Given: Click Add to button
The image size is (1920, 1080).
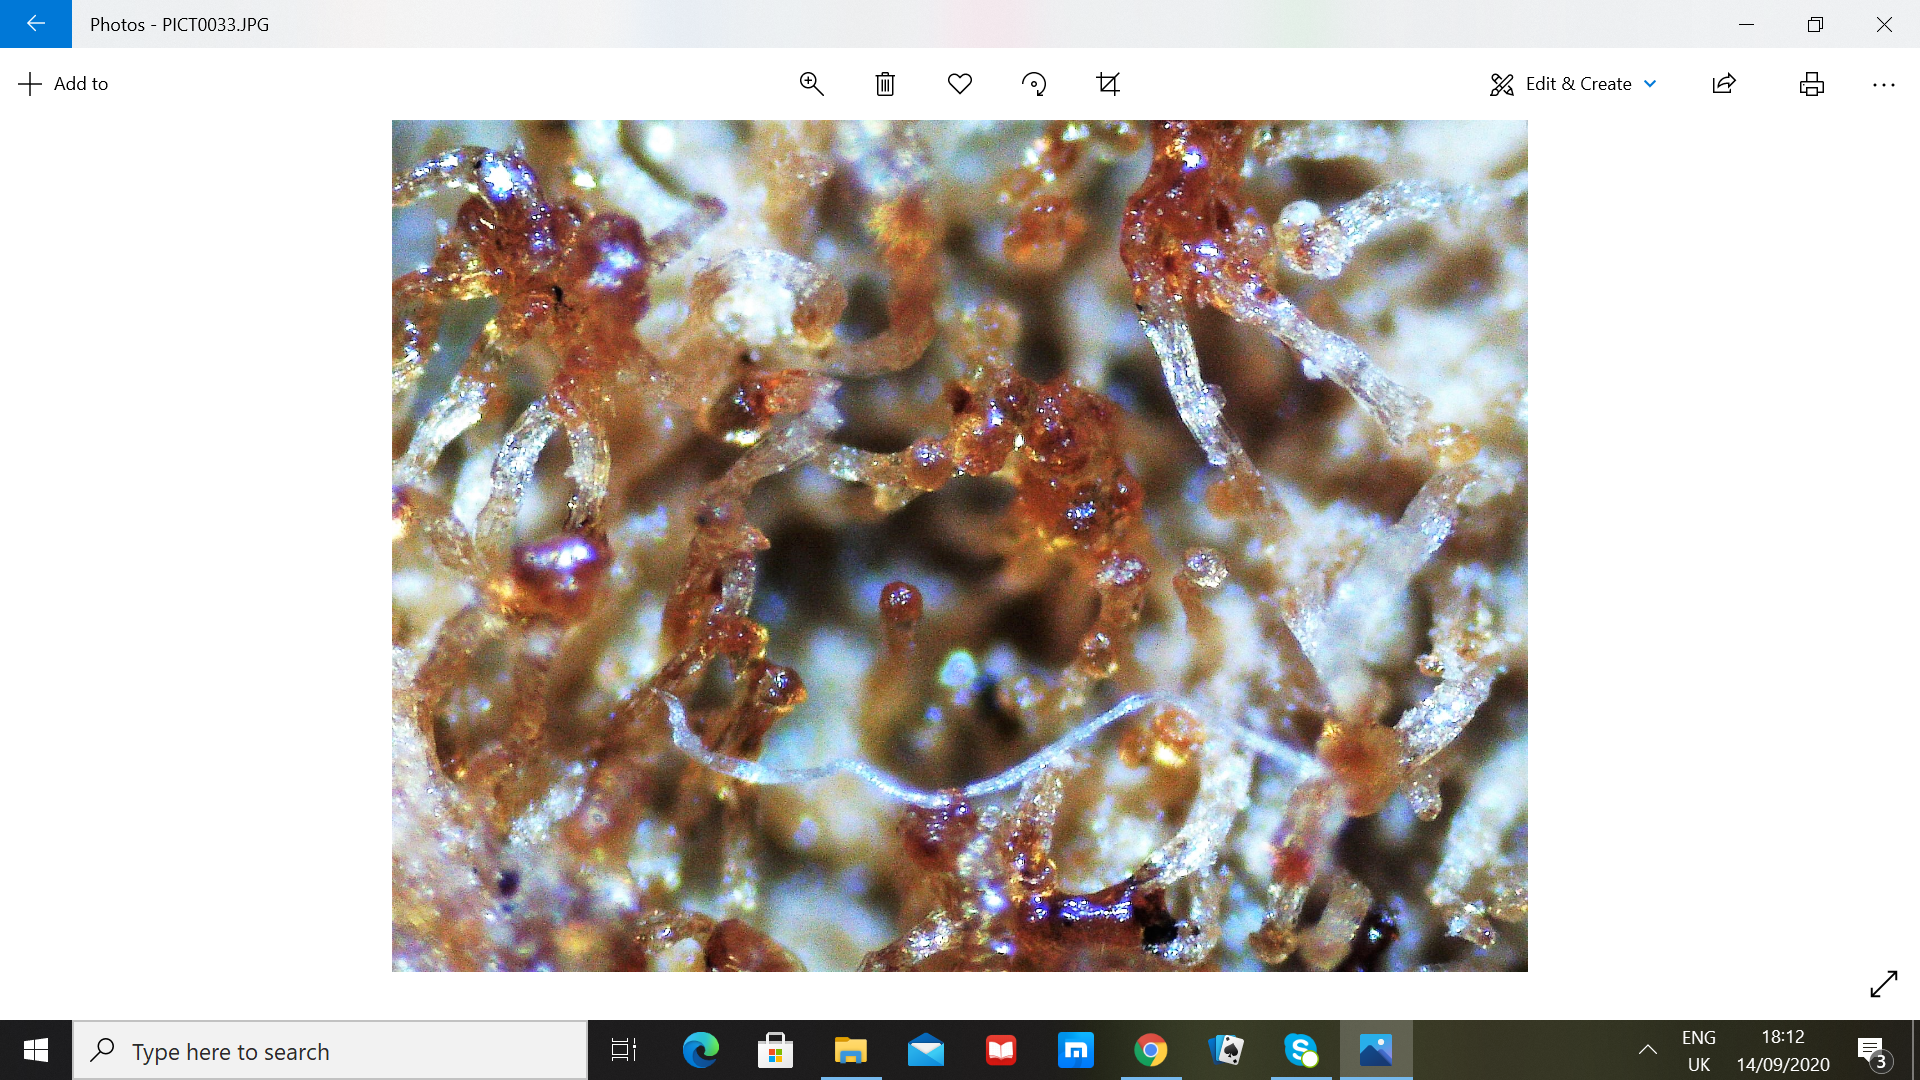Looking at the screenshot, I should 63,84.
